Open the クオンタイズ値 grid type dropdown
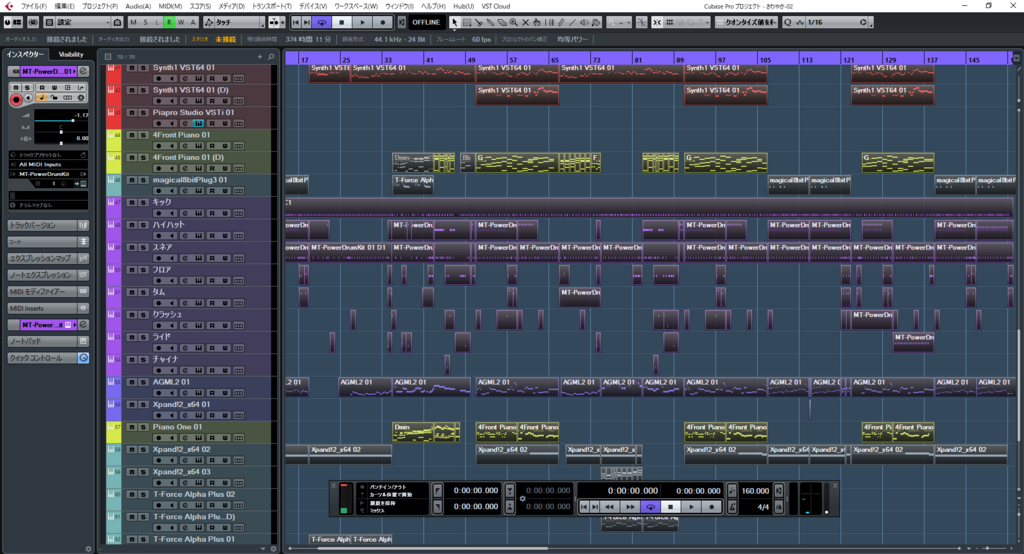The image size is (1024, 554). pyautogui.click(x=747, y=22)
